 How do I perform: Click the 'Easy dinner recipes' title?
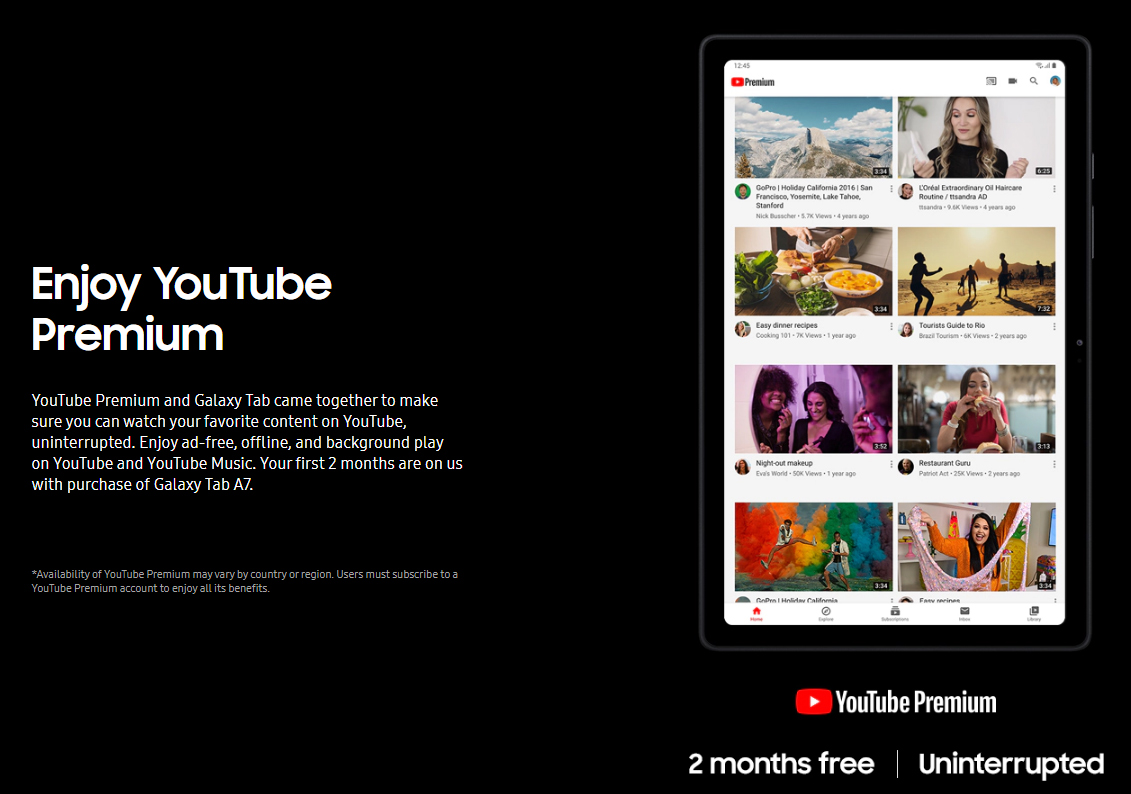coord(786,325)
